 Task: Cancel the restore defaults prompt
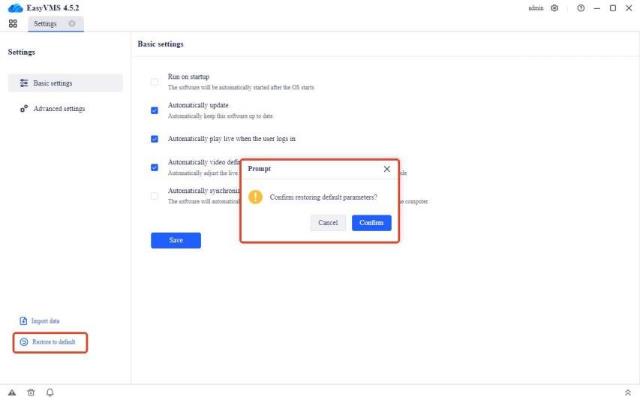(x=328, y=222)
